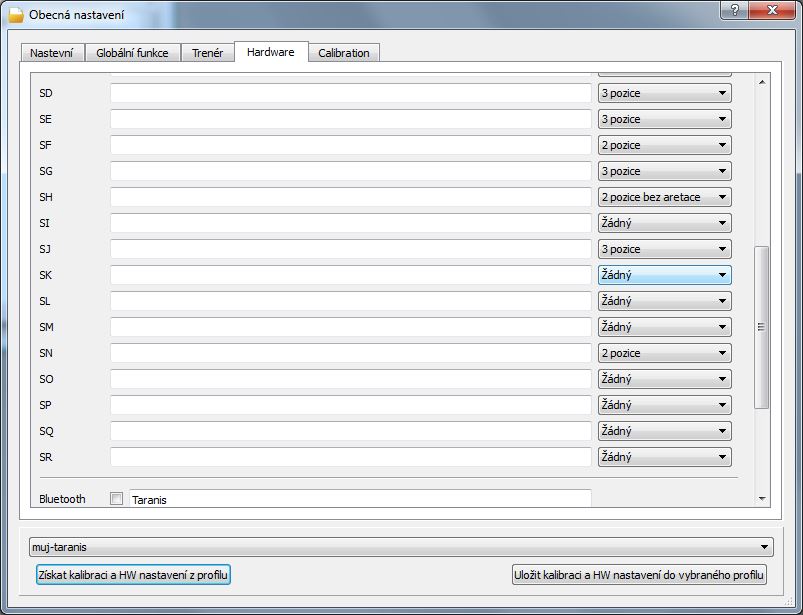803x615 pixels.
Task: Expand the SH switch type dropdown
Action: (664, 197)
